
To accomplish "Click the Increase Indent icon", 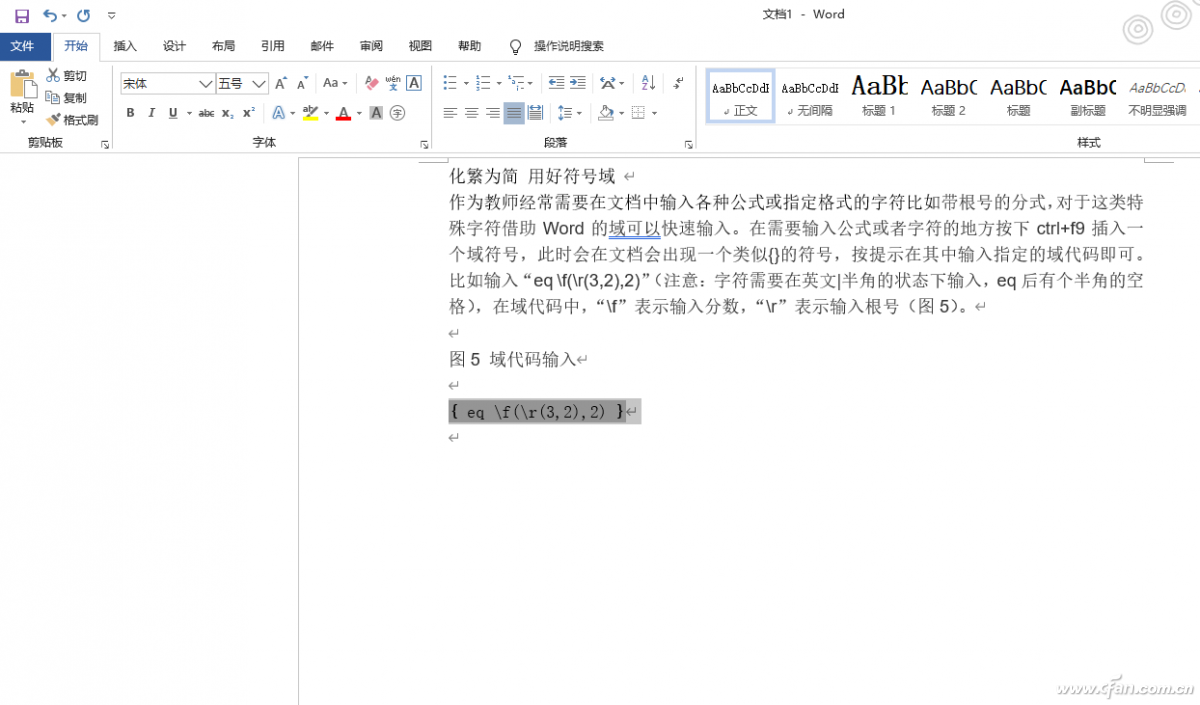I will (x=578, y=83).
